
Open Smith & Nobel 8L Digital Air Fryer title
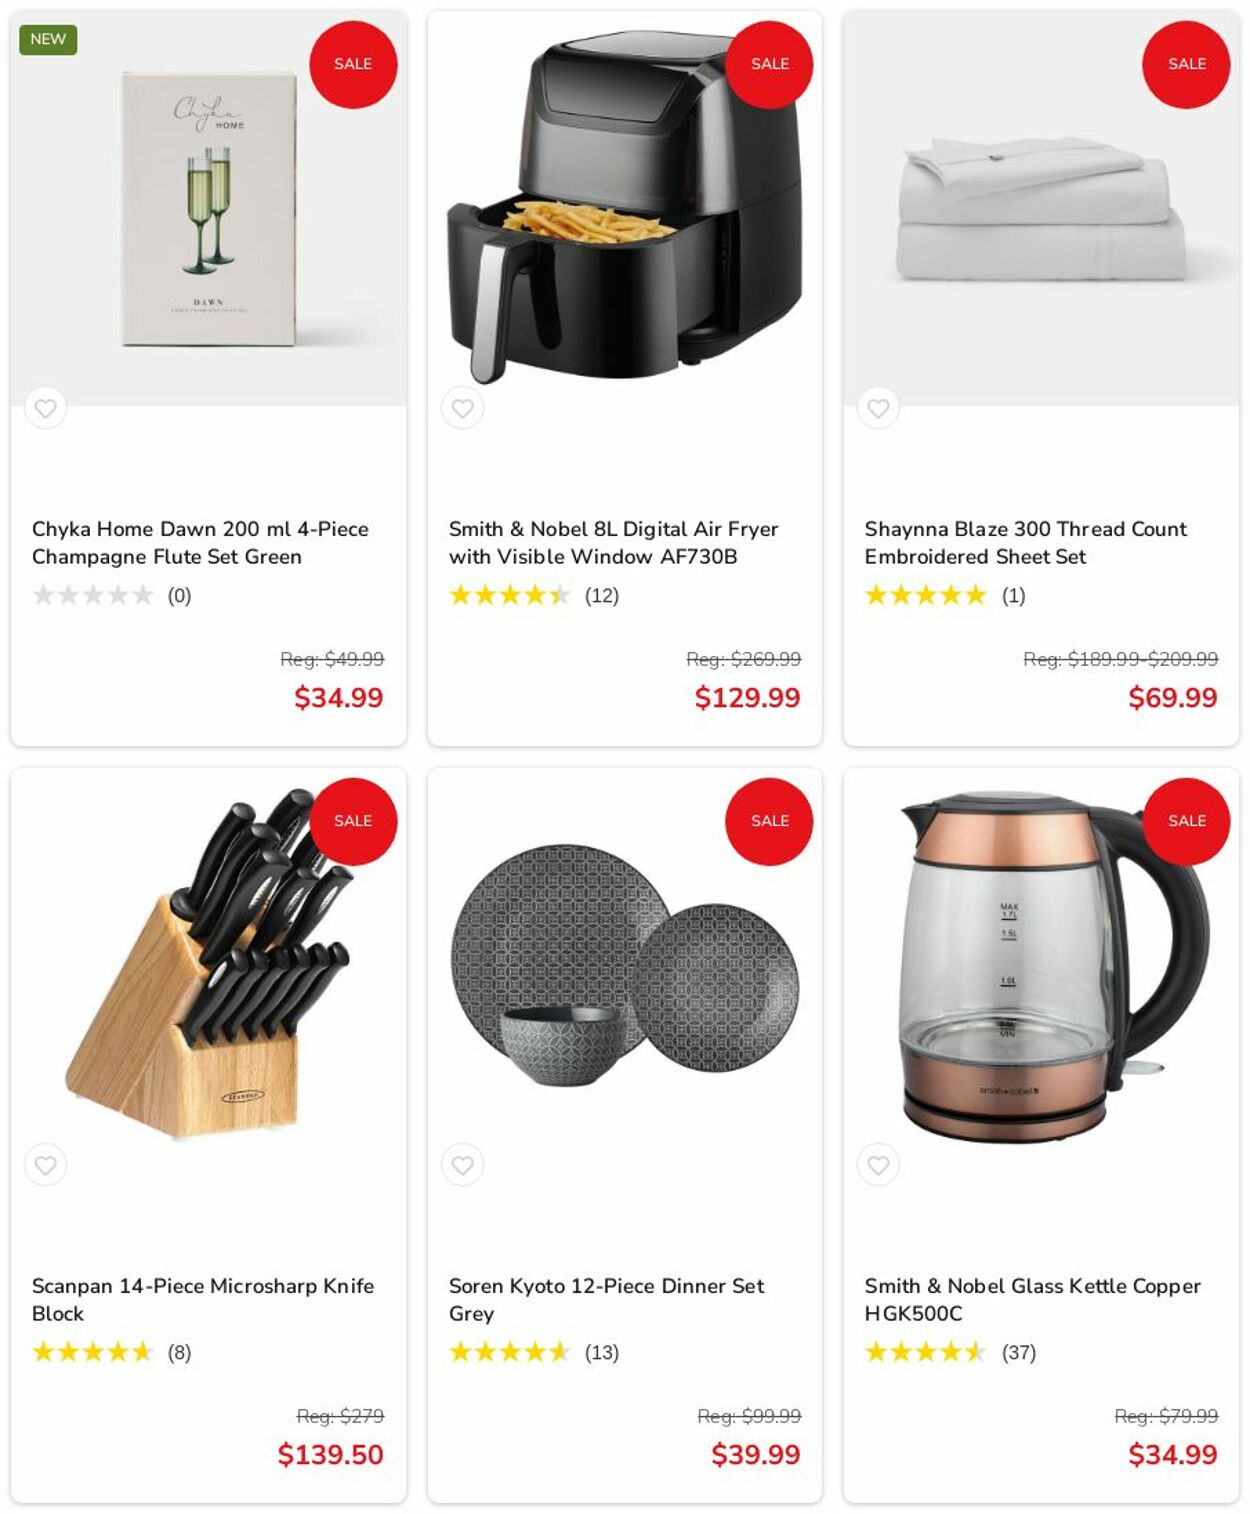(x=613, y=543)
